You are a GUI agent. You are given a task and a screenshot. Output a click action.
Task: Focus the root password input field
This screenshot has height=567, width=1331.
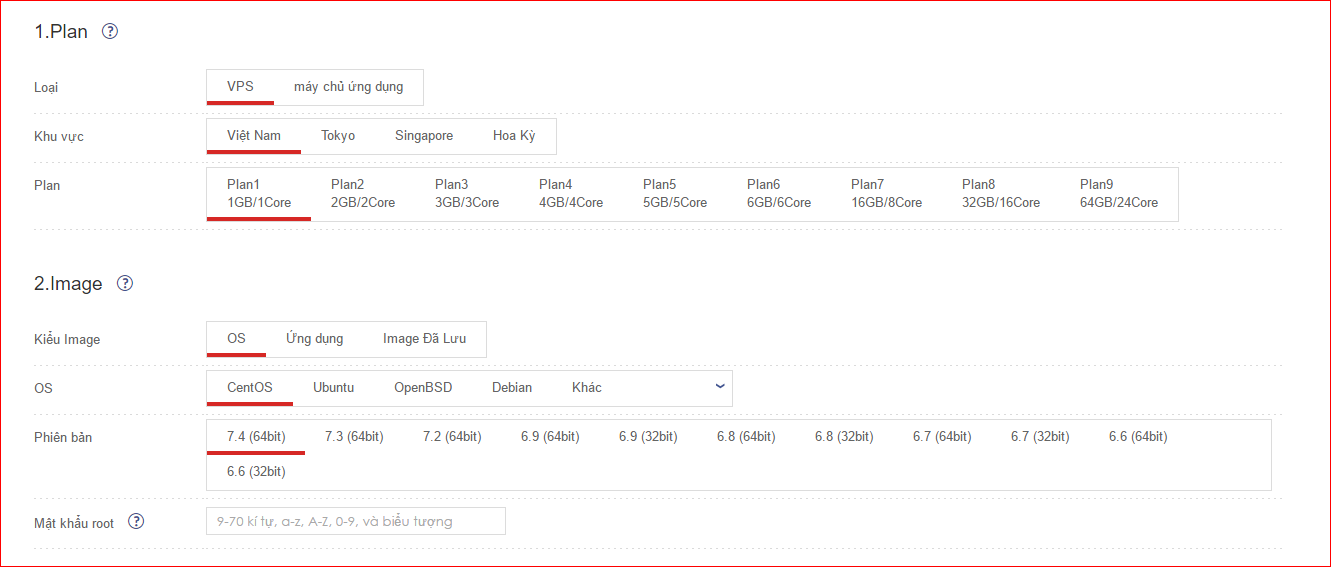point(356,521)
